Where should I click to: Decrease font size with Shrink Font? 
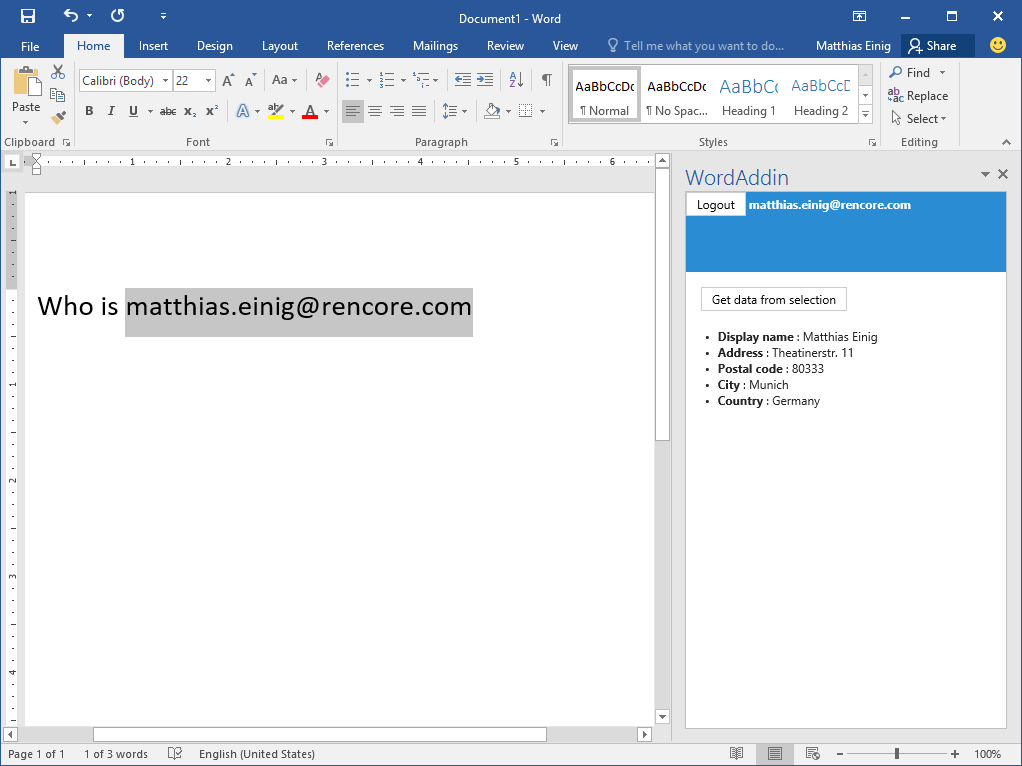tap(250, 80)
